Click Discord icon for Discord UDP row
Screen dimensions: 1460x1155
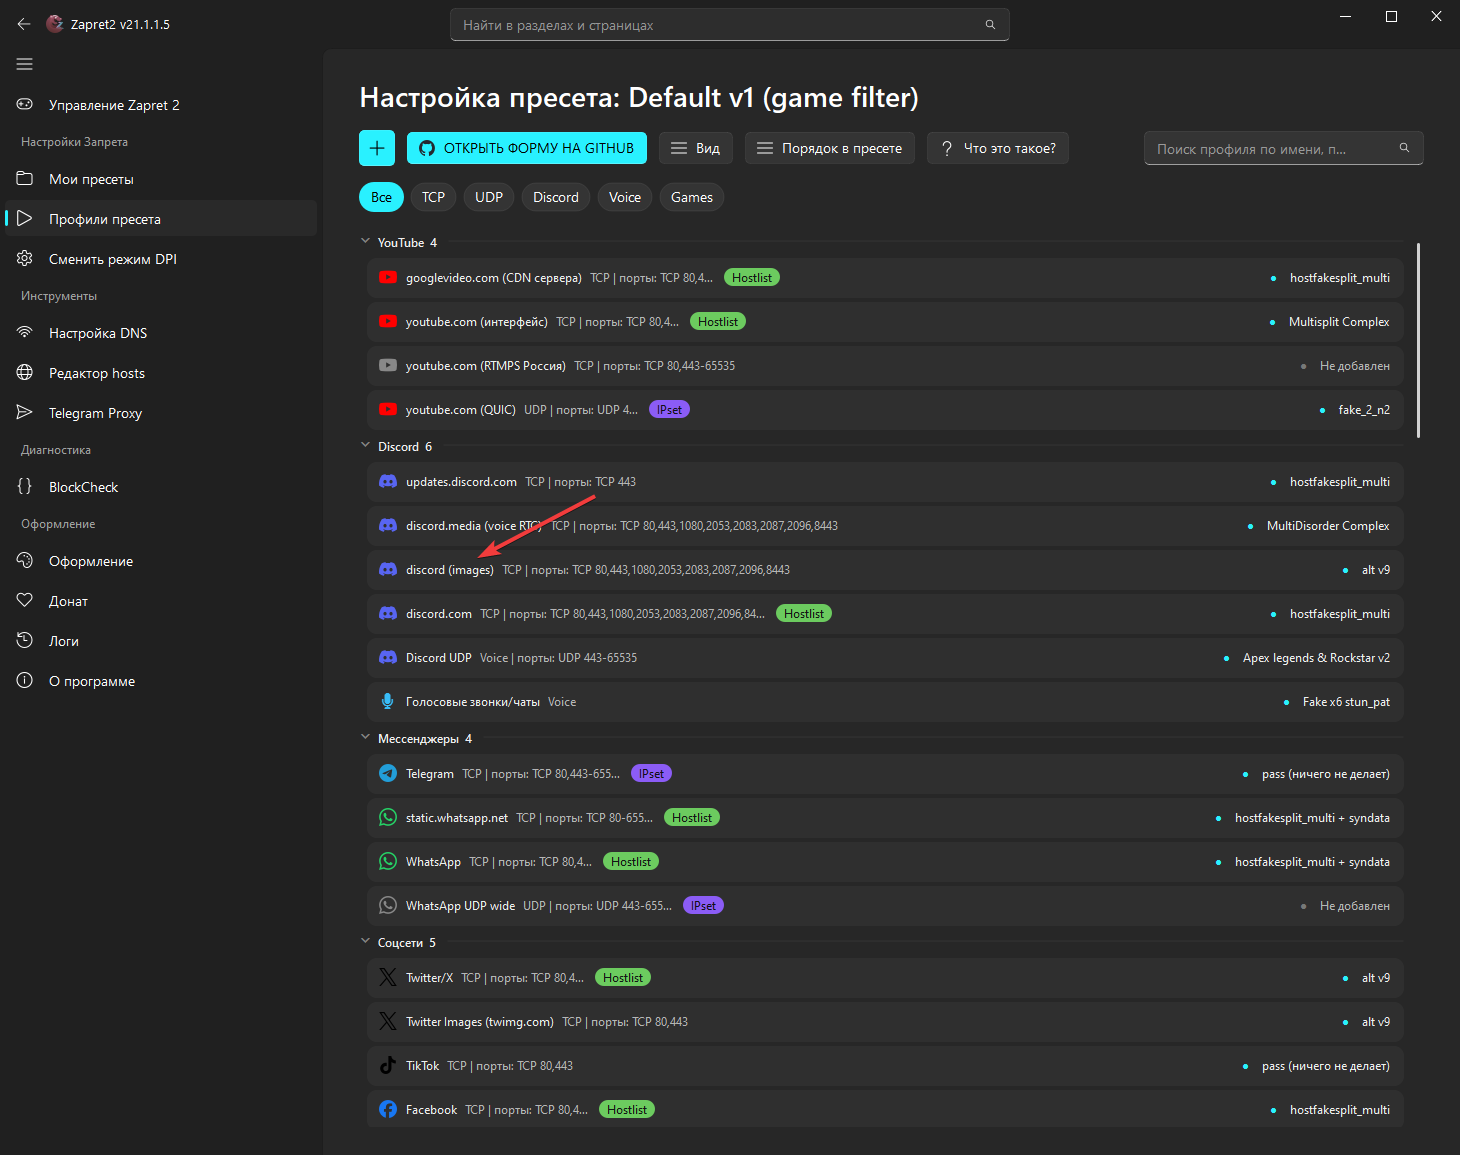[388, 658]
